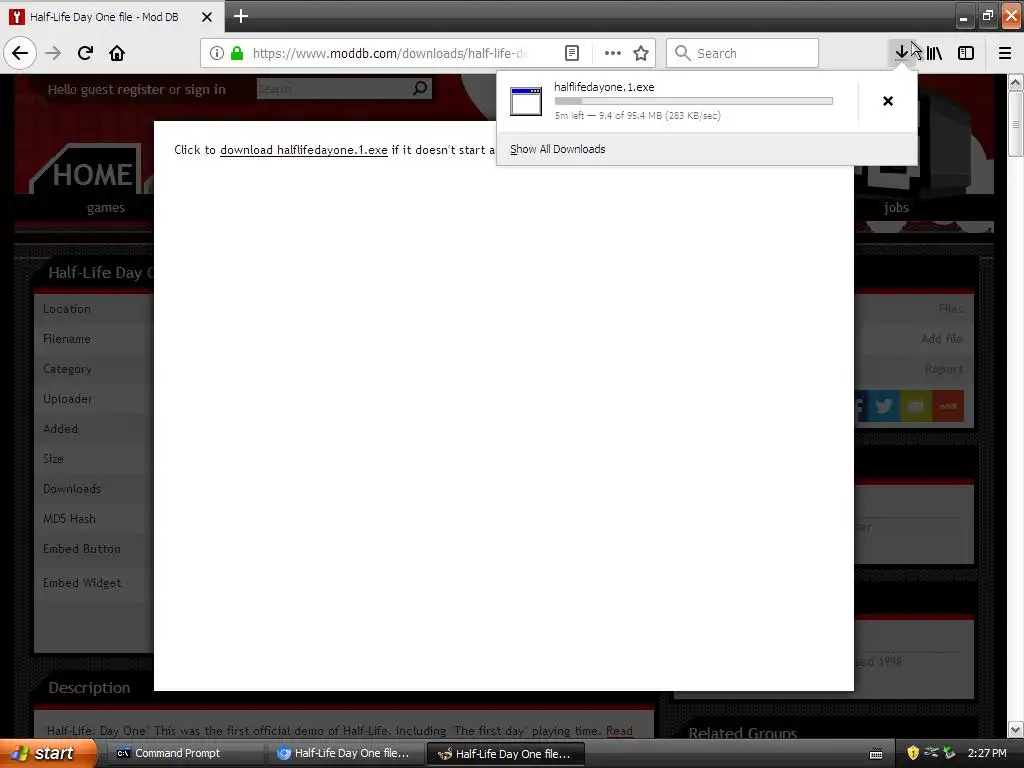This screenshot has height=768, width=1024.
Task: Click the Embed Button row label
Action: (x=82, y=549)
